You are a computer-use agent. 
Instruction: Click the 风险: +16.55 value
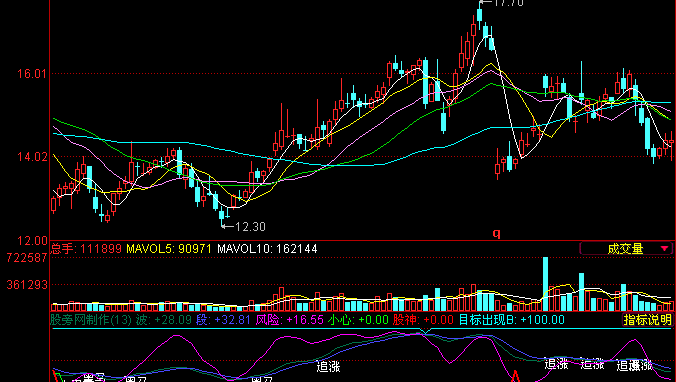tap(289, 319)
